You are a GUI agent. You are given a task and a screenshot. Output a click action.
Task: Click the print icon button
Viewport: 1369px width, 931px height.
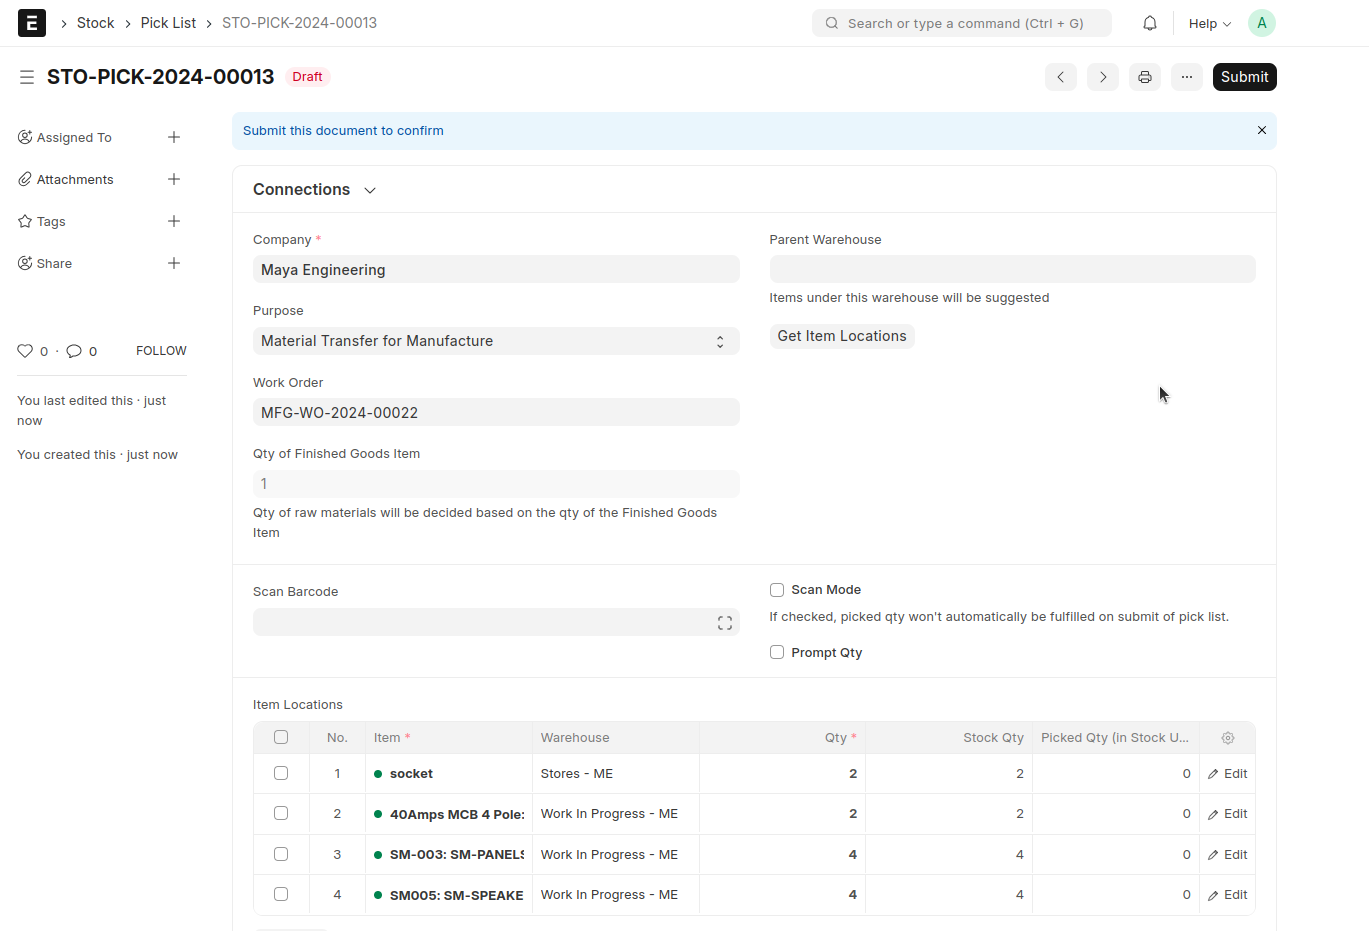coord(1144,77)
